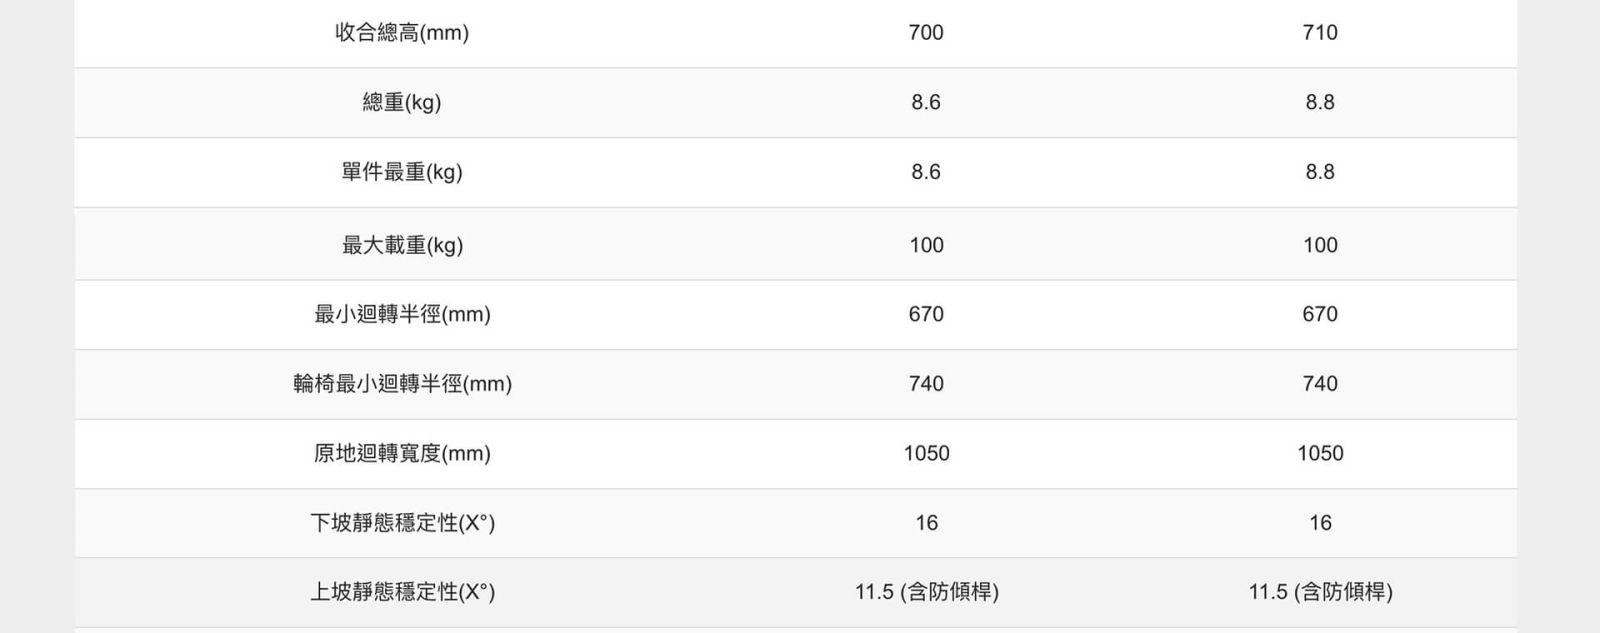Click the 收合總高(mm) row label

point(401,33)
